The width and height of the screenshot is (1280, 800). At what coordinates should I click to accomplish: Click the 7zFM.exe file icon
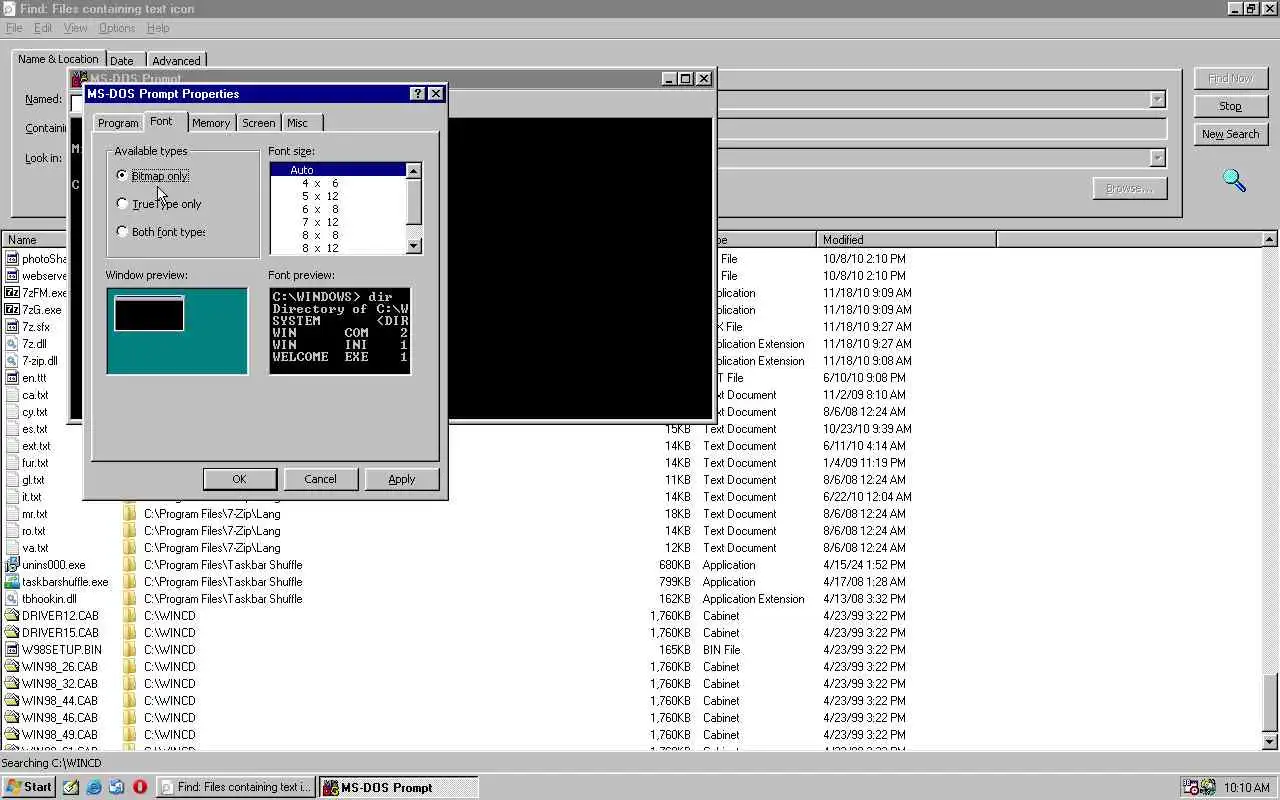[x=12, y=293]
